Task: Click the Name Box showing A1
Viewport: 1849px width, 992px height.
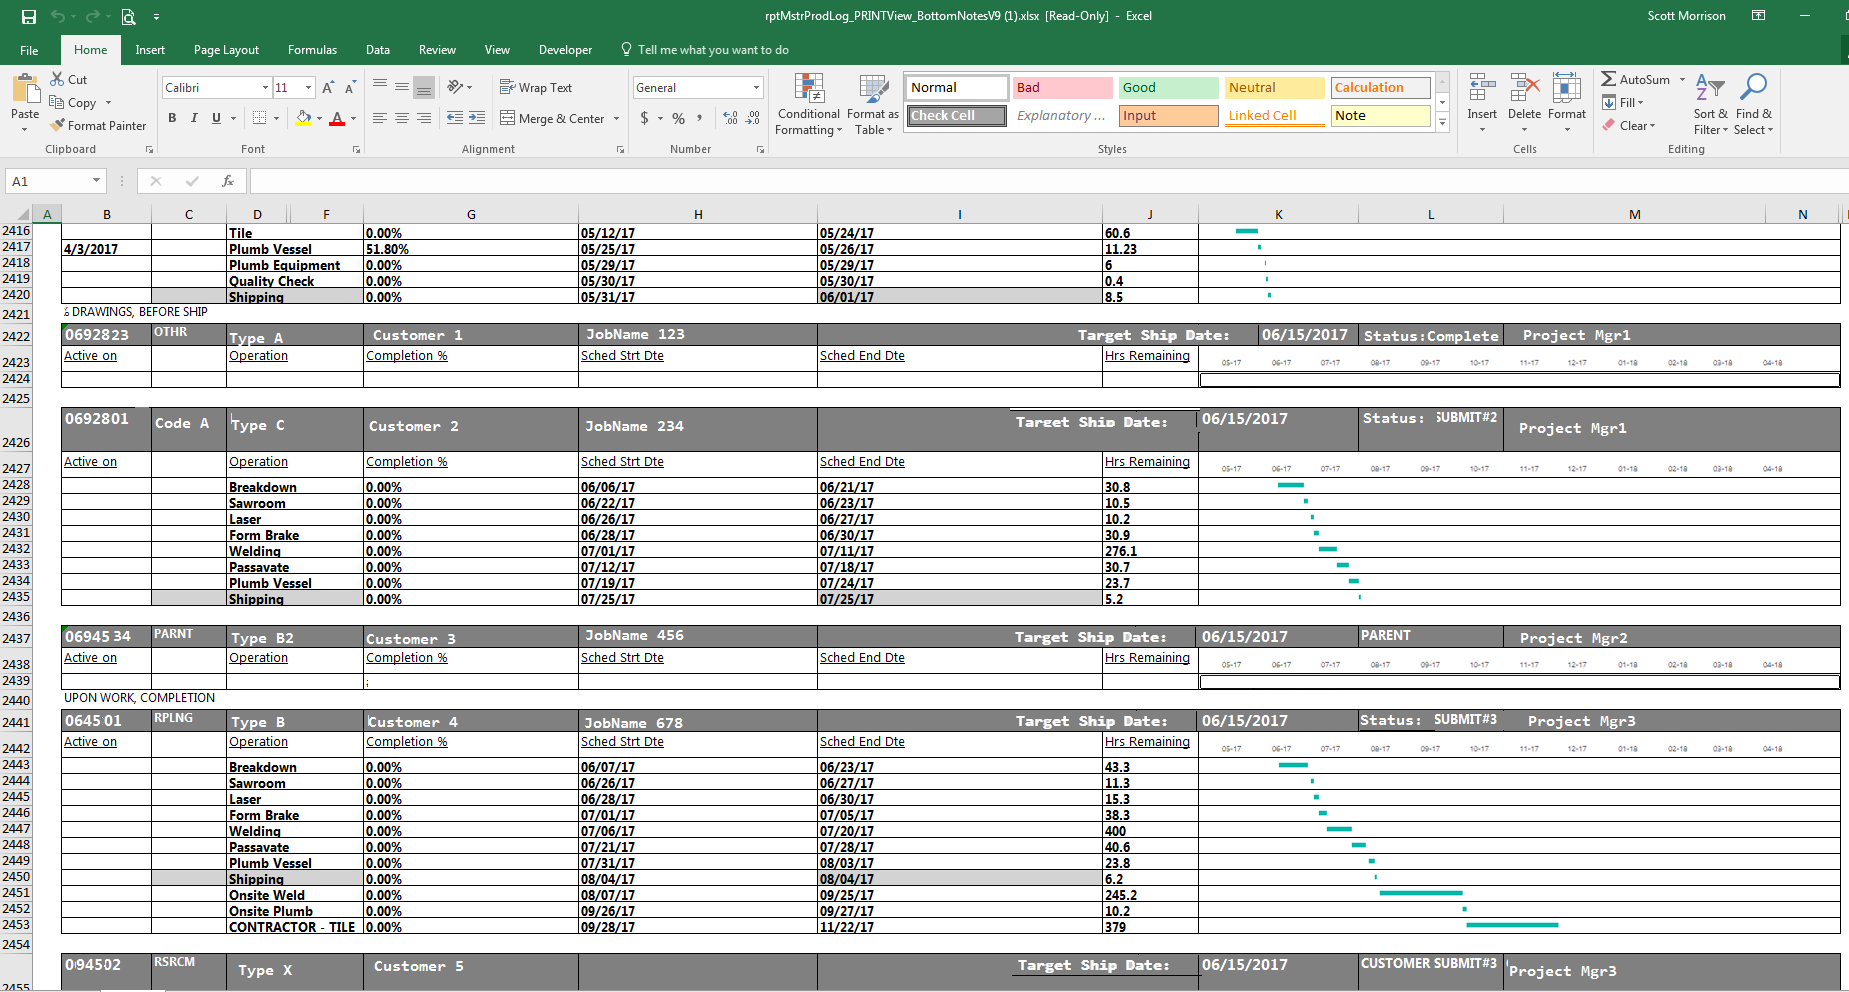Action: 55,181
